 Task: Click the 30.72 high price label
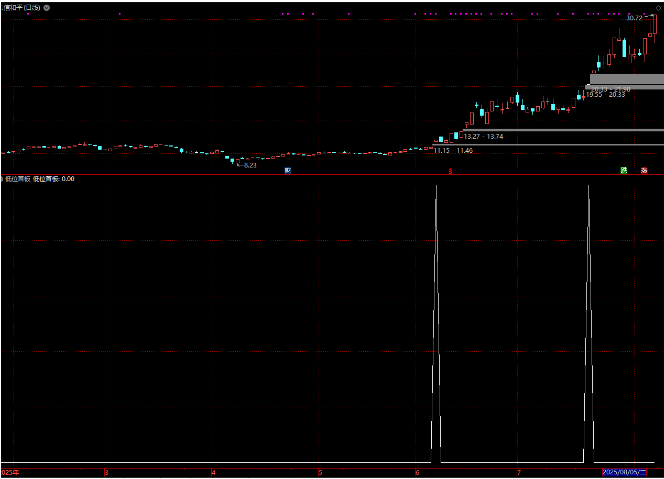(634, 18)
